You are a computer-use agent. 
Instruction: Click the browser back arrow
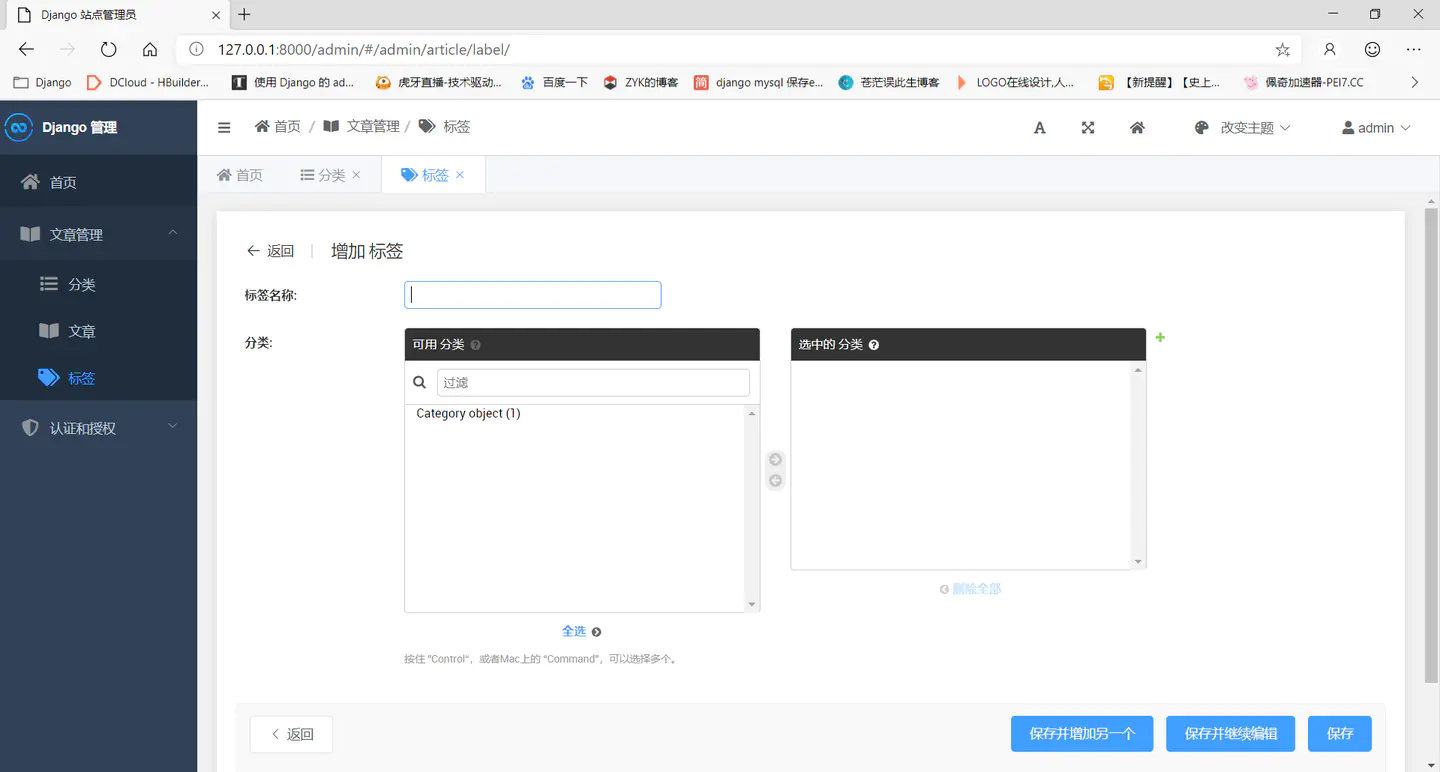[26, 49]
